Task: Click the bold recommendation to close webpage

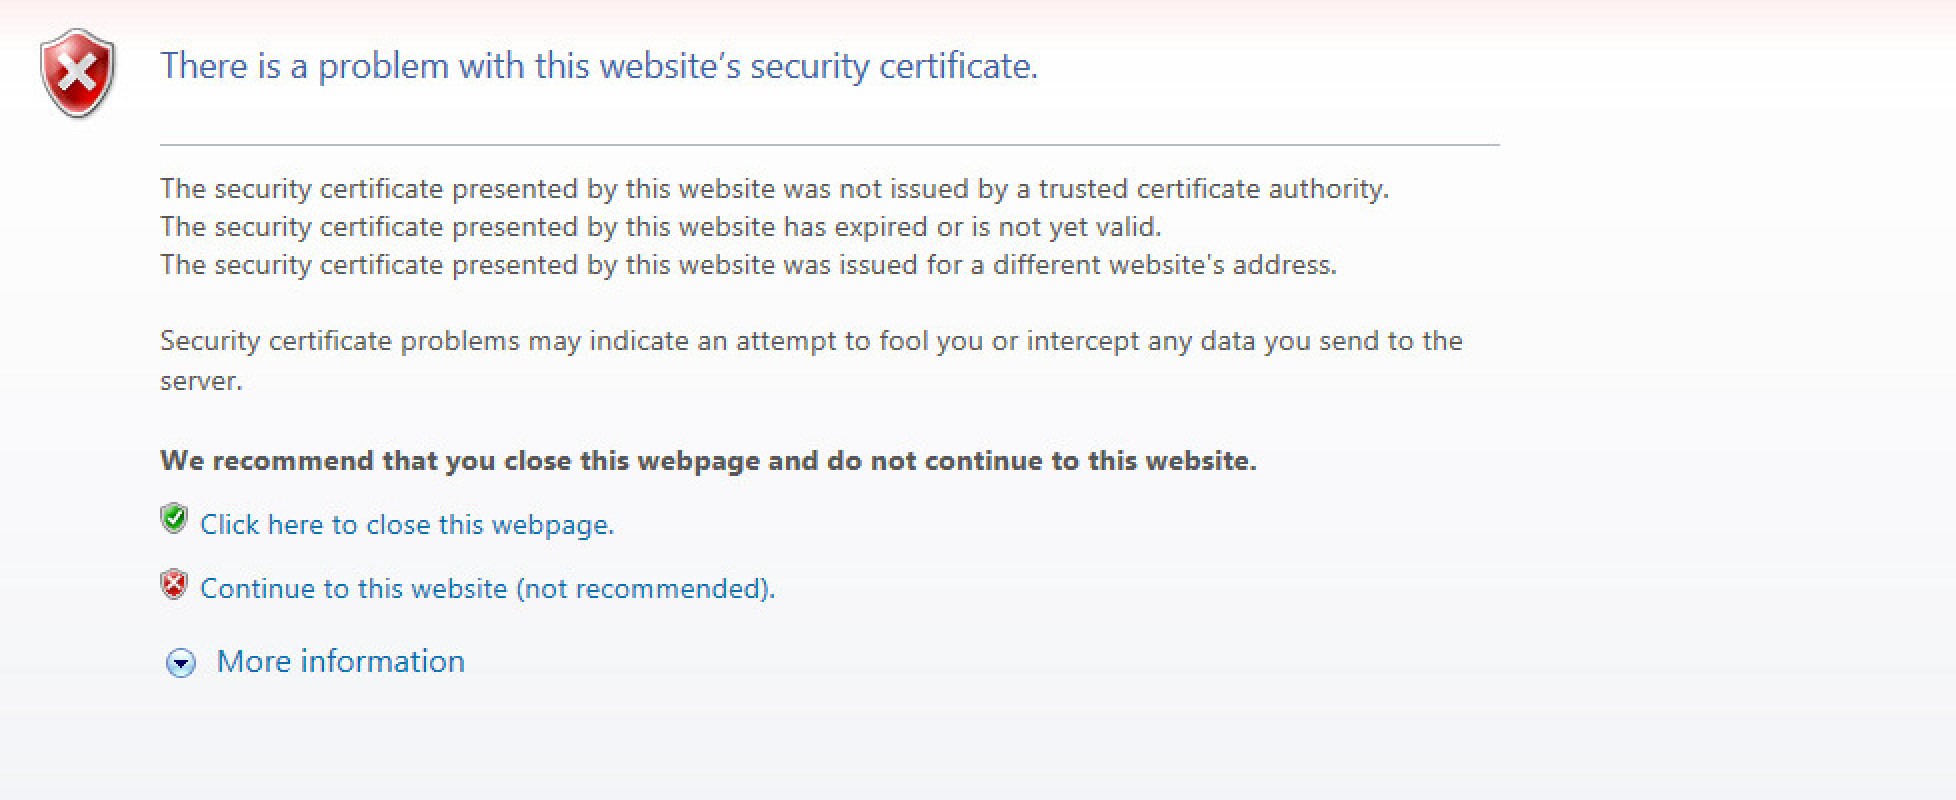Action: pyautogui.click(x=708, y=461)
